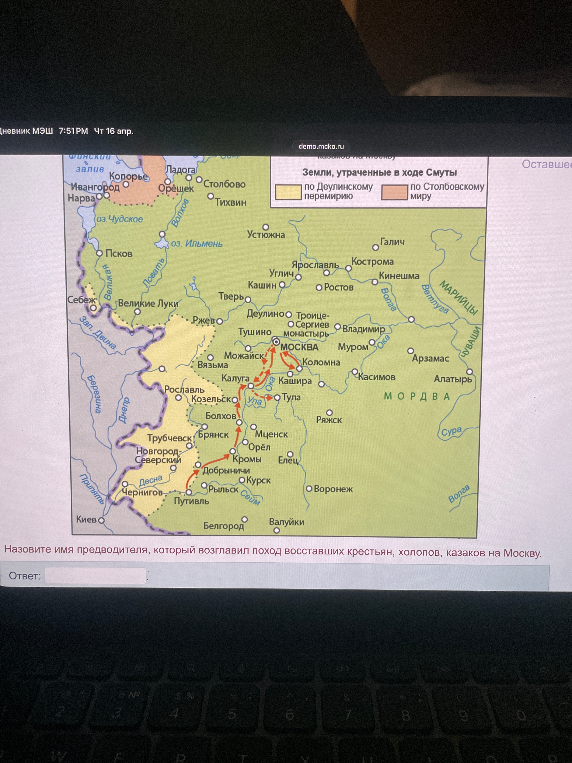Click the Добрыничи label on the map

click(226, 471)
